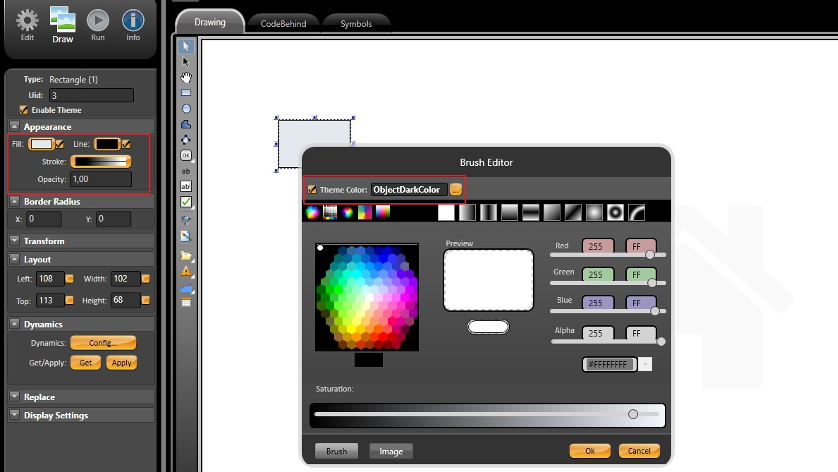Click the Ok button in Brush Editor
Viewport: 838px width, 472px height.
590,451
